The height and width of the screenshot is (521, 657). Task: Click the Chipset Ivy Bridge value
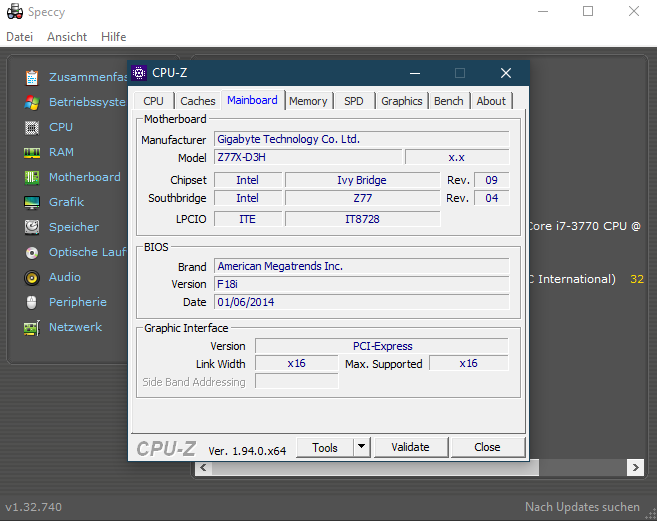click(x=362, y=180)
